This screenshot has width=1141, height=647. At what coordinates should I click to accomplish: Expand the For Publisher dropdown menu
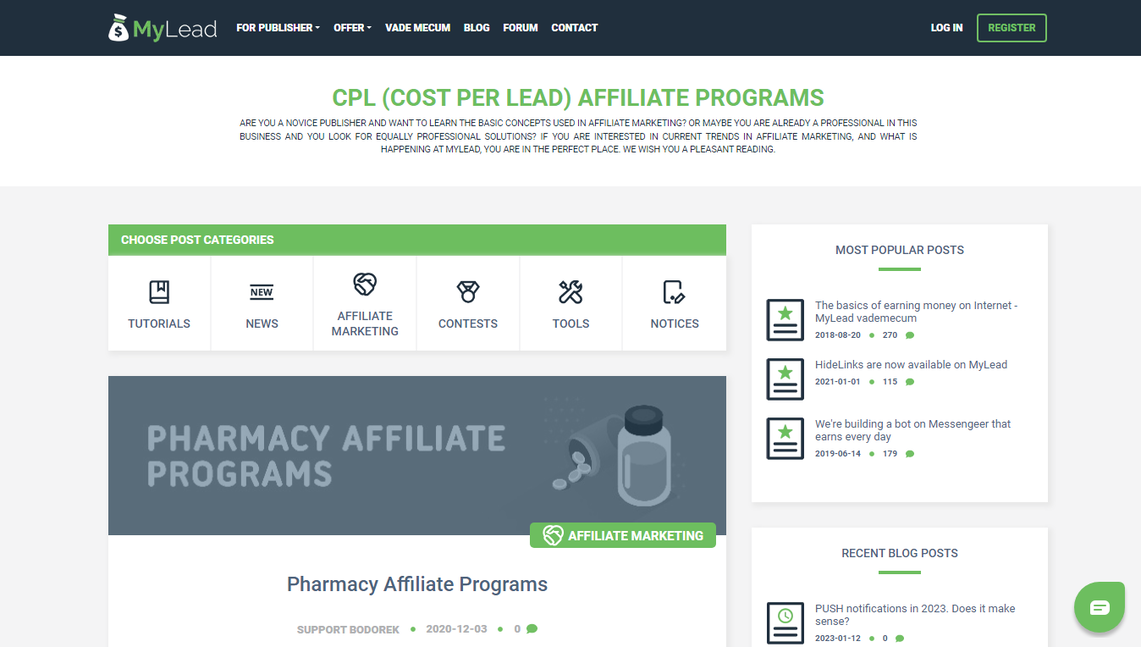coord(277,28)
